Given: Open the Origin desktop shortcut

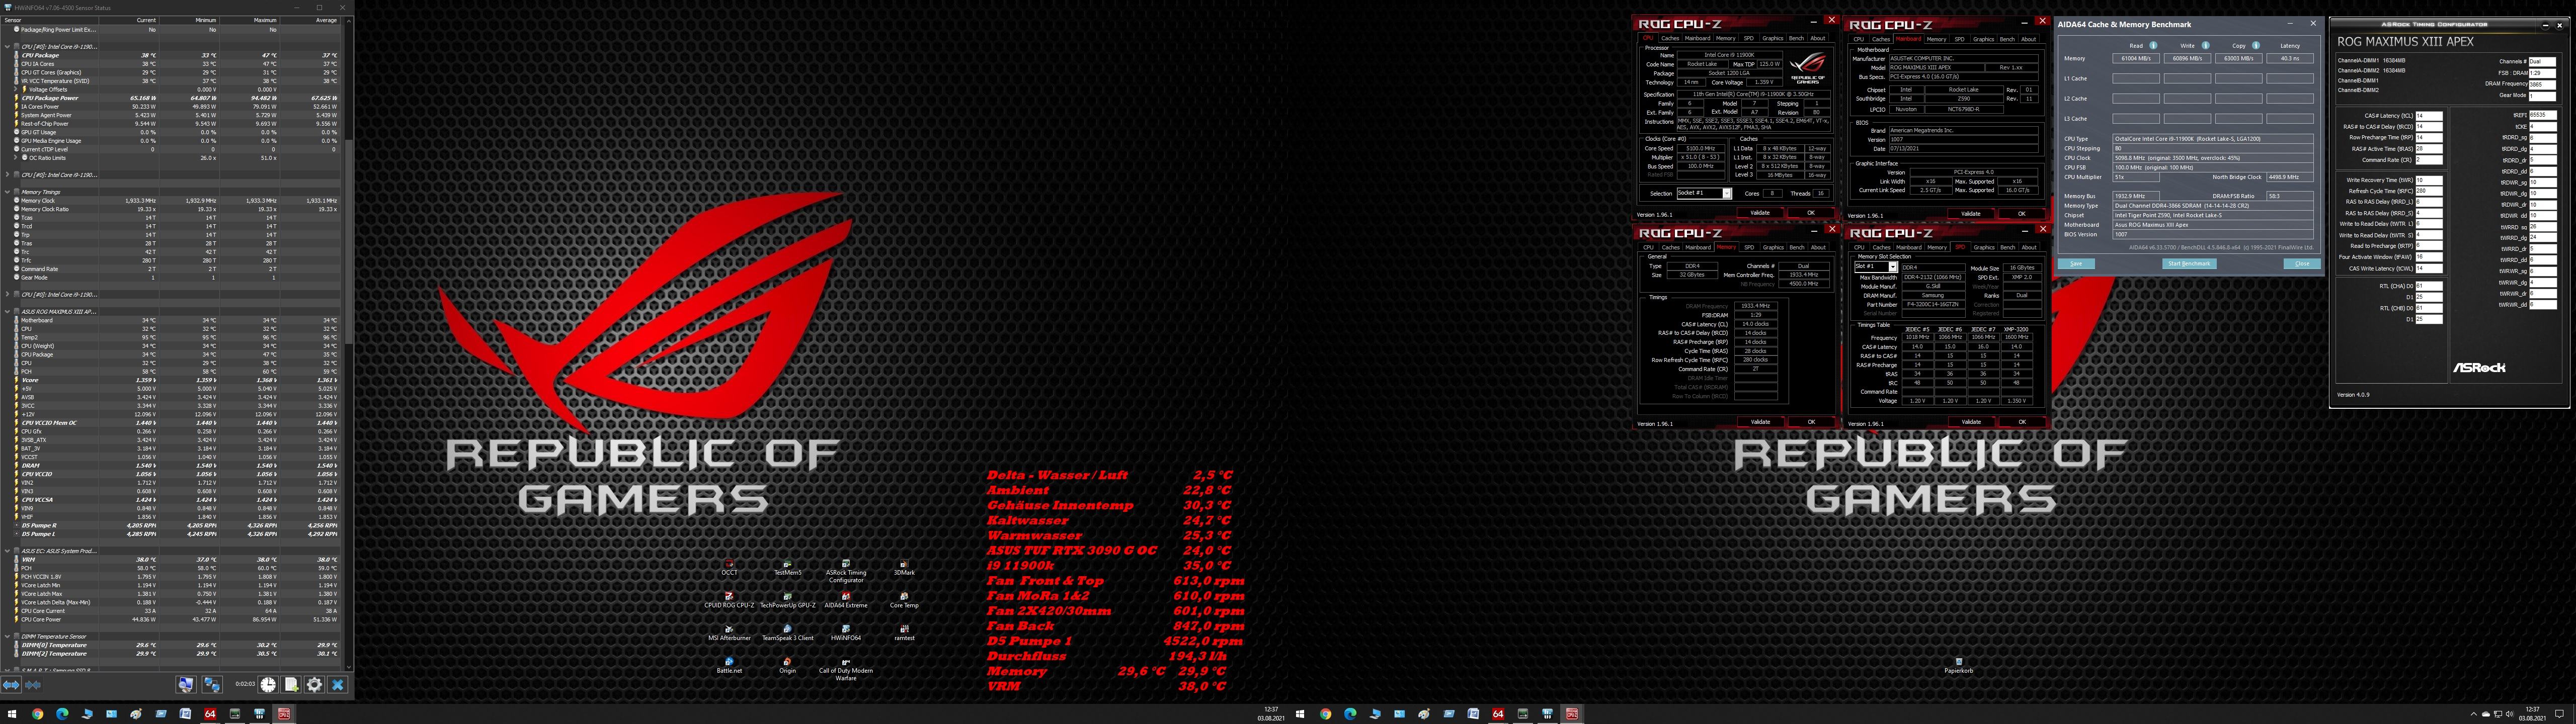Looking at the screenshot, I should click(x=788, y=666).
